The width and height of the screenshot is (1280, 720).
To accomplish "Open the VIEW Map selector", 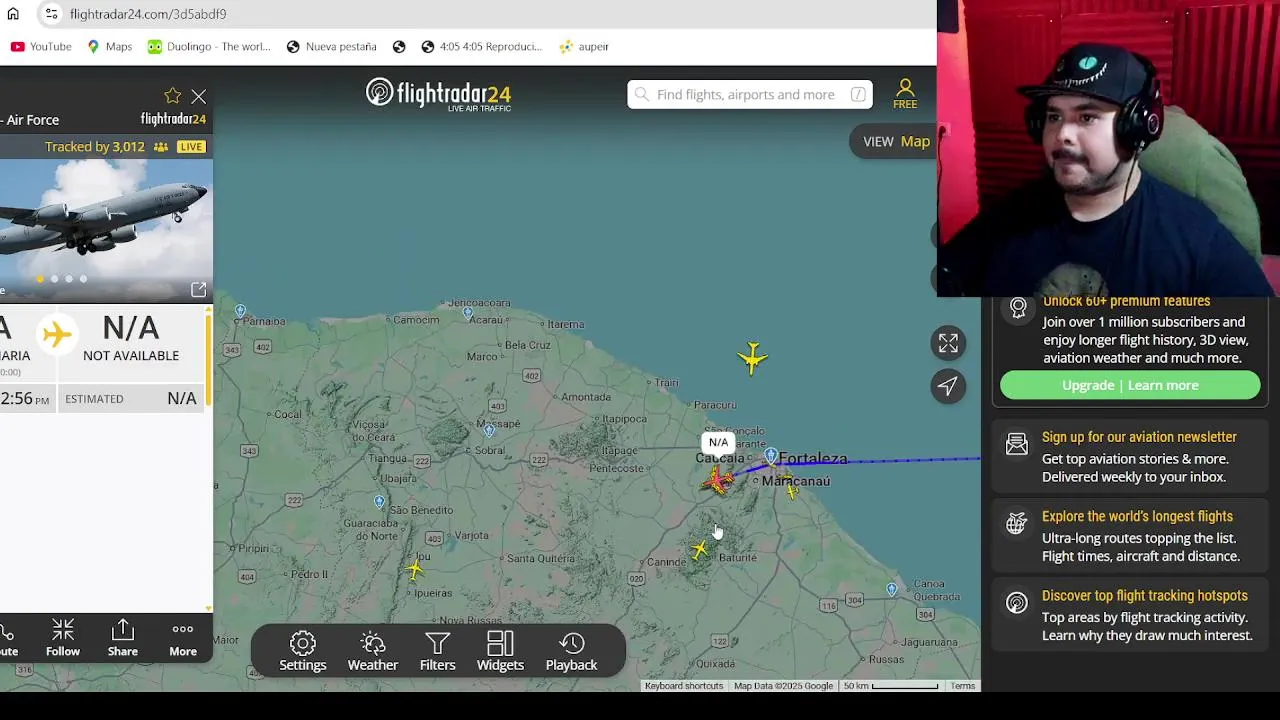I will coord(897,141).
